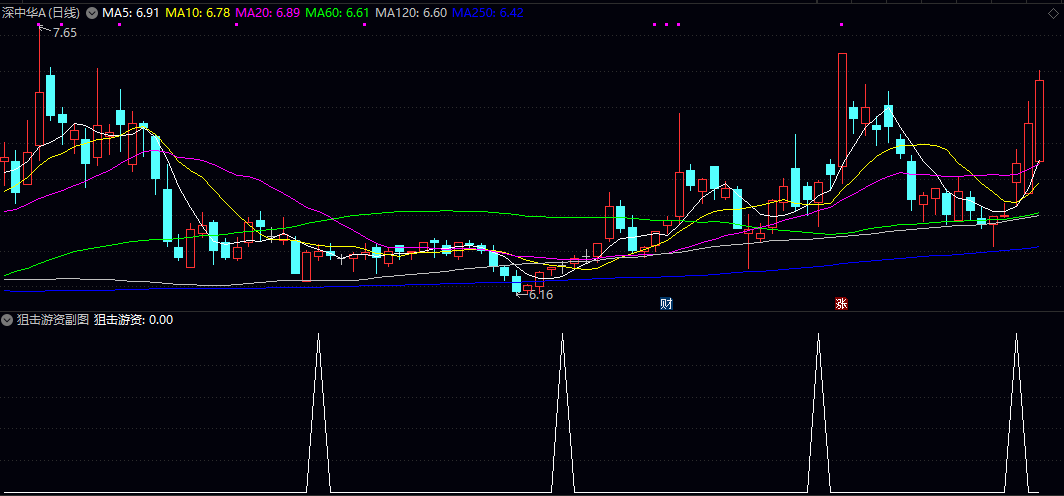
Task: Select the MA120: 6.60 indicator label
Action: 411,12
